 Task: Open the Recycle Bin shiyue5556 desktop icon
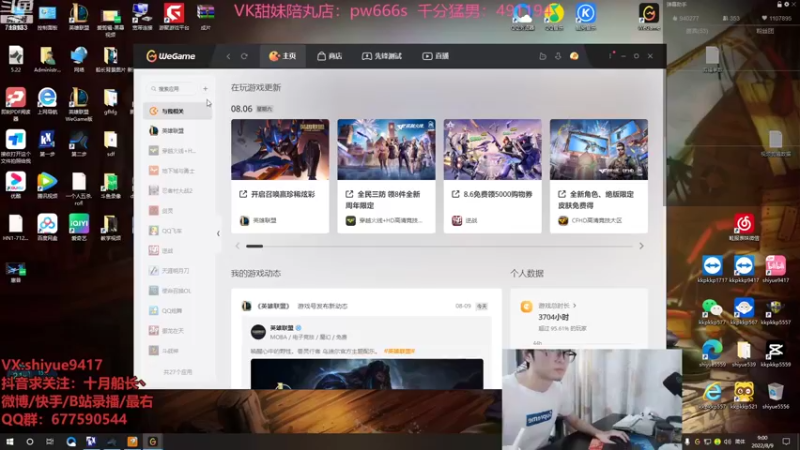[x=776, y=395]
